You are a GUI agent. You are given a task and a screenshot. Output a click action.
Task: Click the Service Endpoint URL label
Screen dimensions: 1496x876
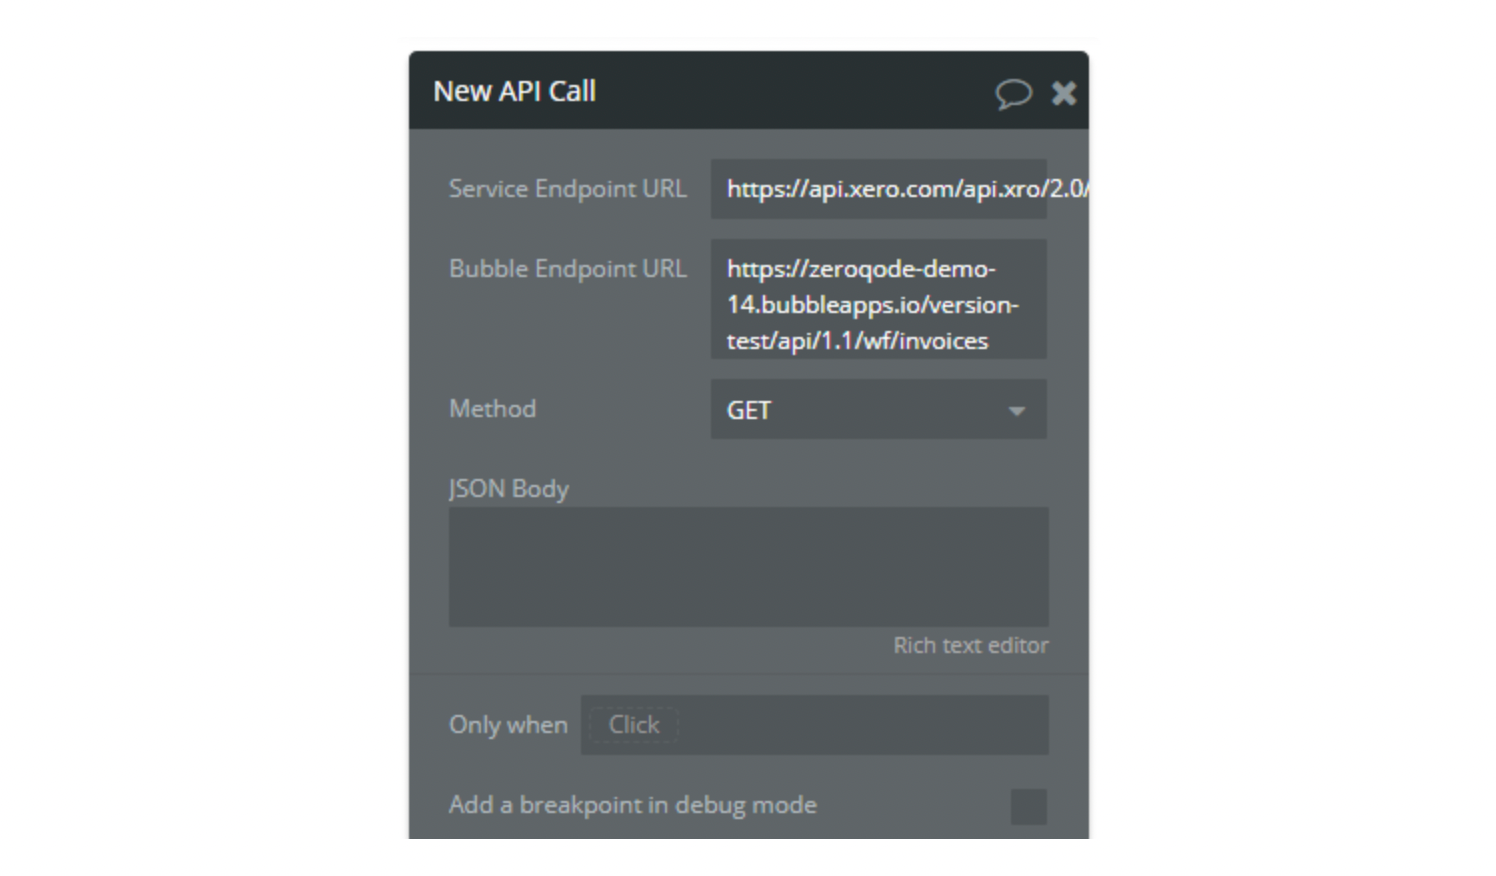[568, 189]
